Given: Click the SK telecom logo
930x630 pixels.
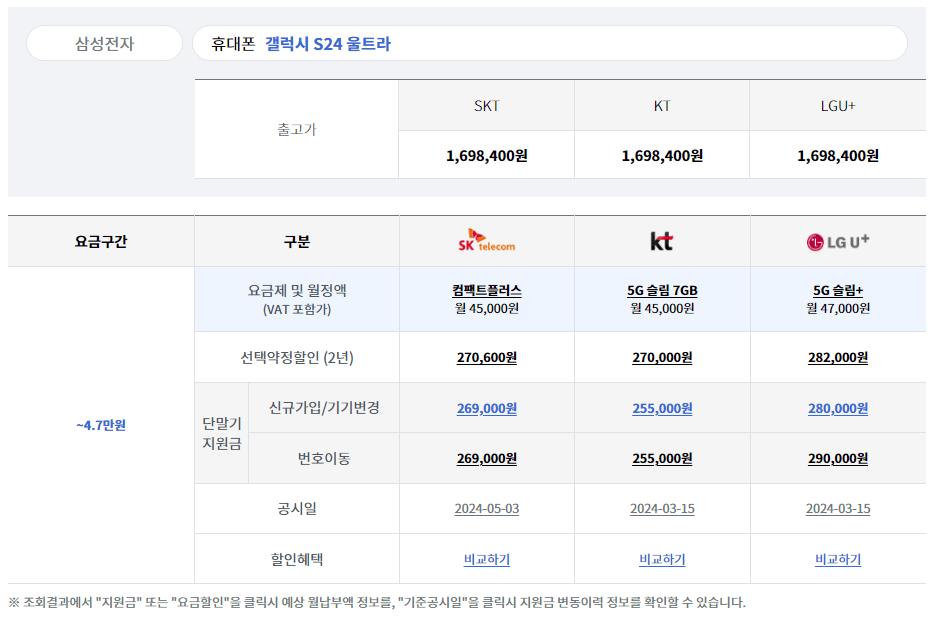Looking at the screenshot, I should point(486,240).
